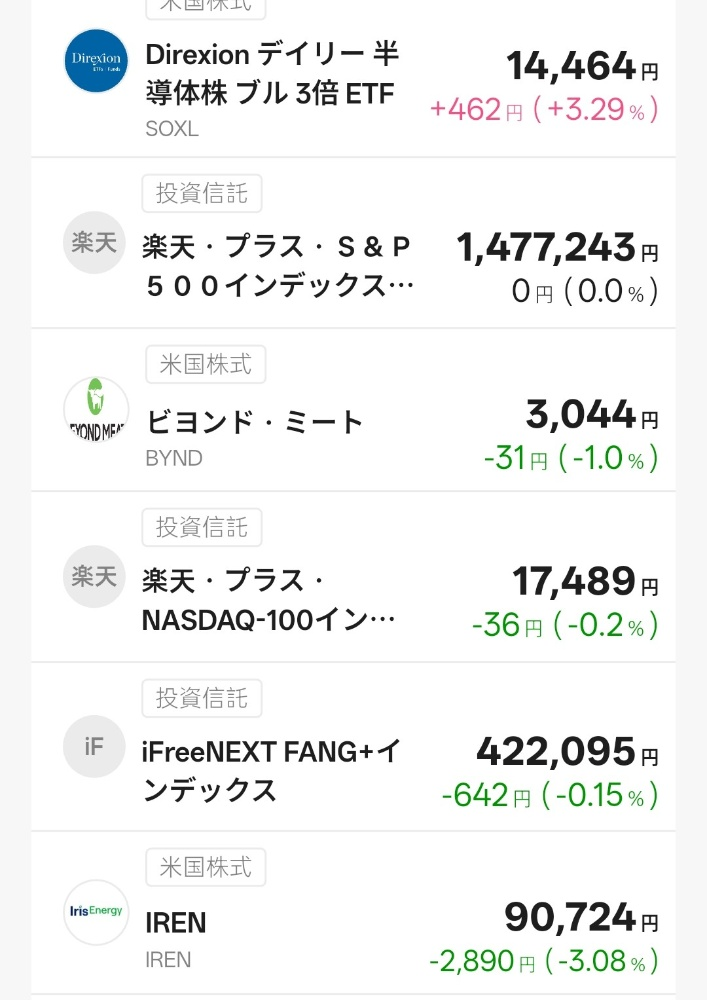
Task: Tap the 422,095円 valuation for FANG+
Action: point(566,750)
